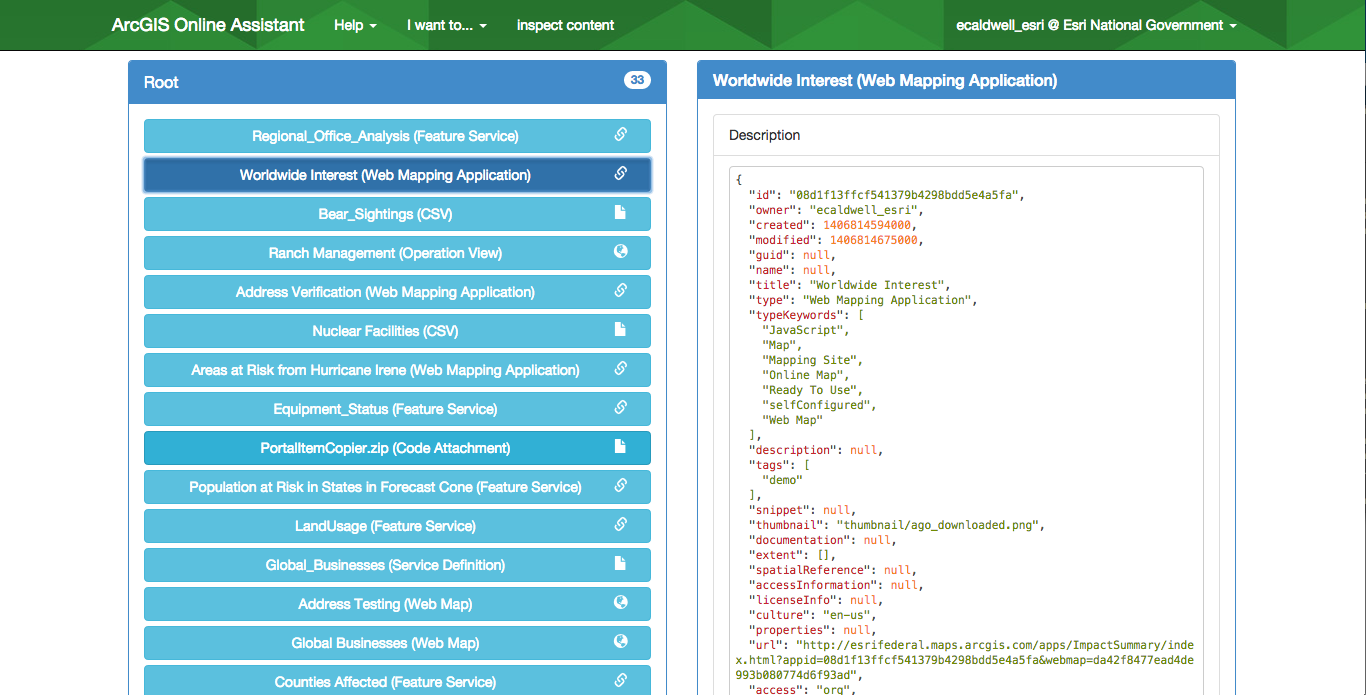Image resolution: width=1366 pixels, height=695 pixels.
Task: Select Bear_Sightings (CSV) item
Action: pos(397,214)
